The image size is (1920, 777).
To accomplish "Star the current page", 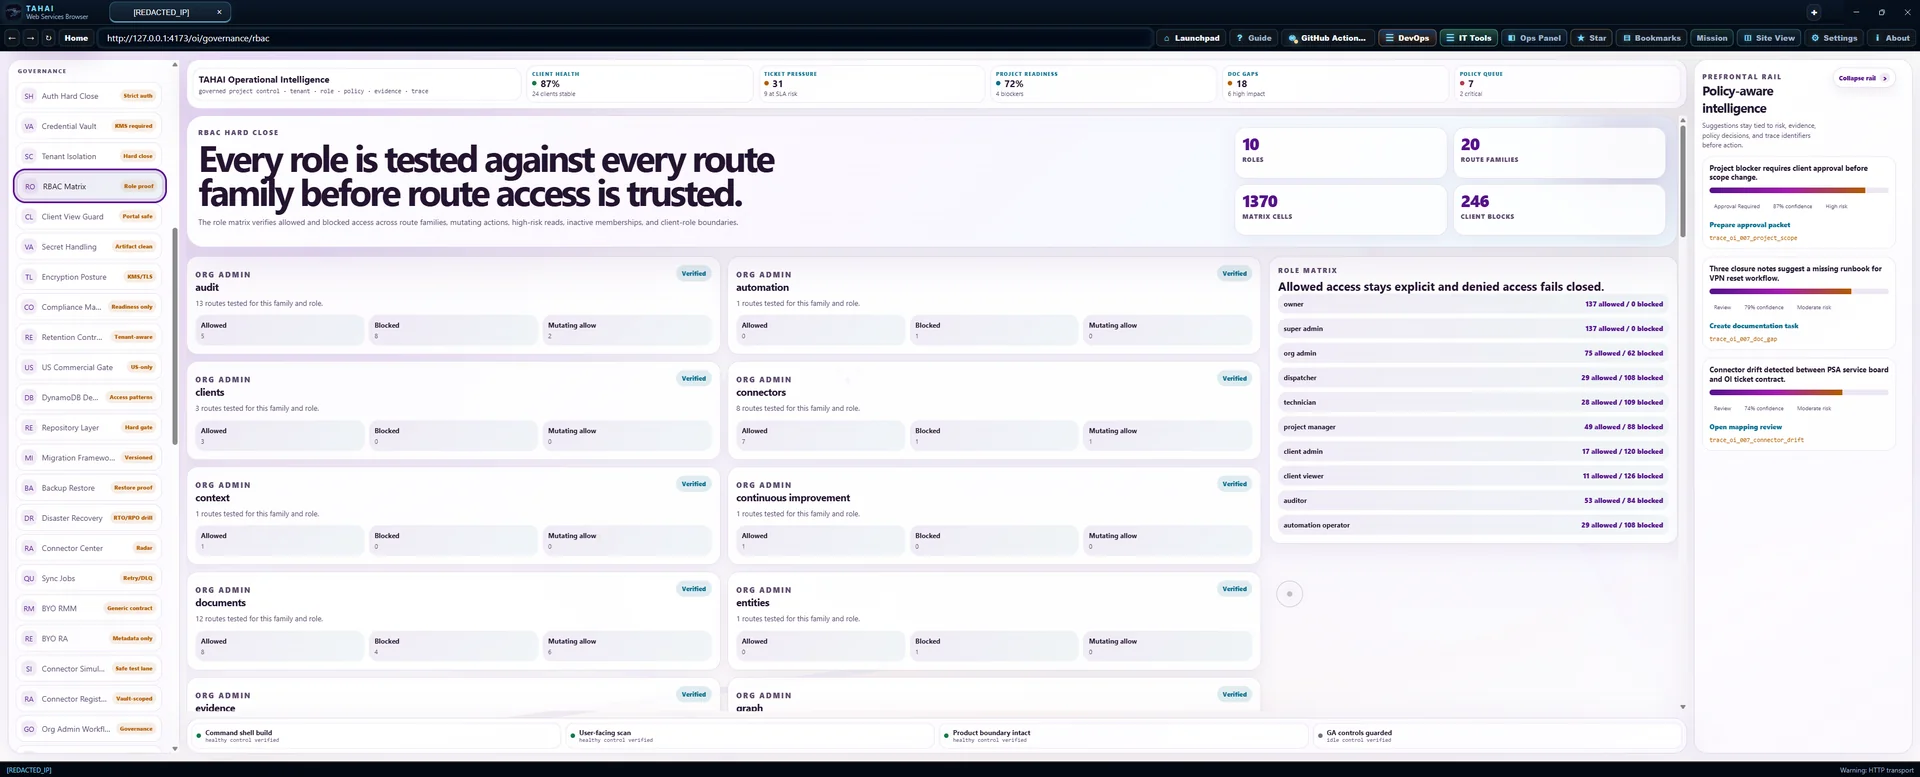I will (1591, 38).
